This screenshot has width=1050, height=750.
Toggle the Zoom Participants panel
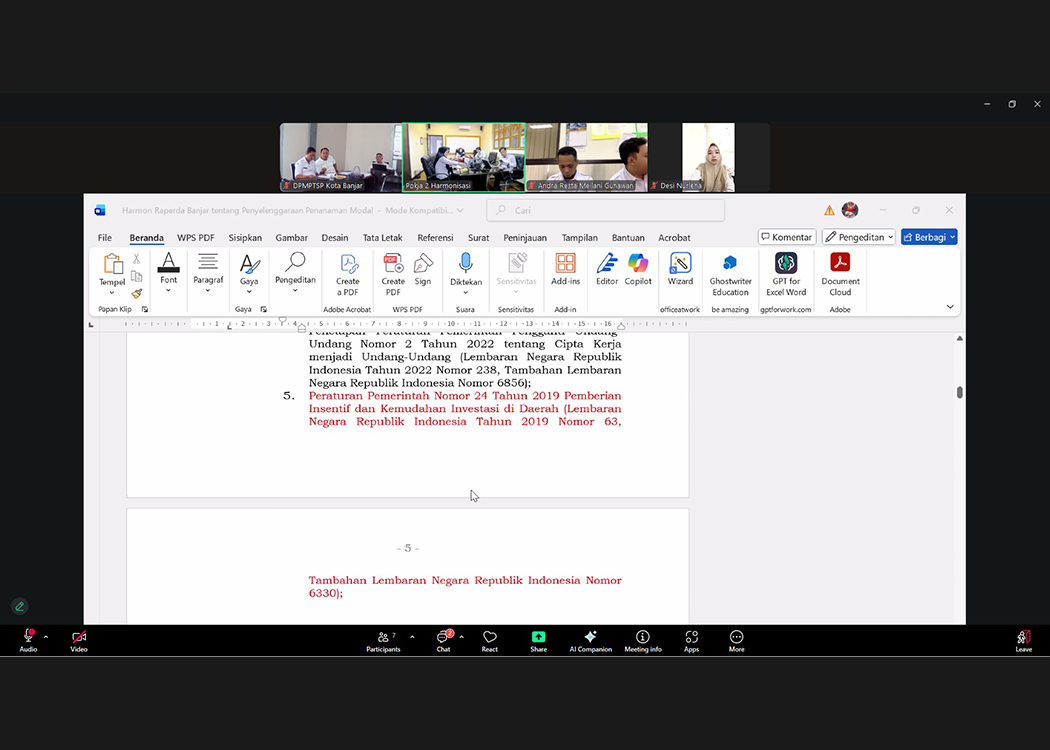point(383,640)
